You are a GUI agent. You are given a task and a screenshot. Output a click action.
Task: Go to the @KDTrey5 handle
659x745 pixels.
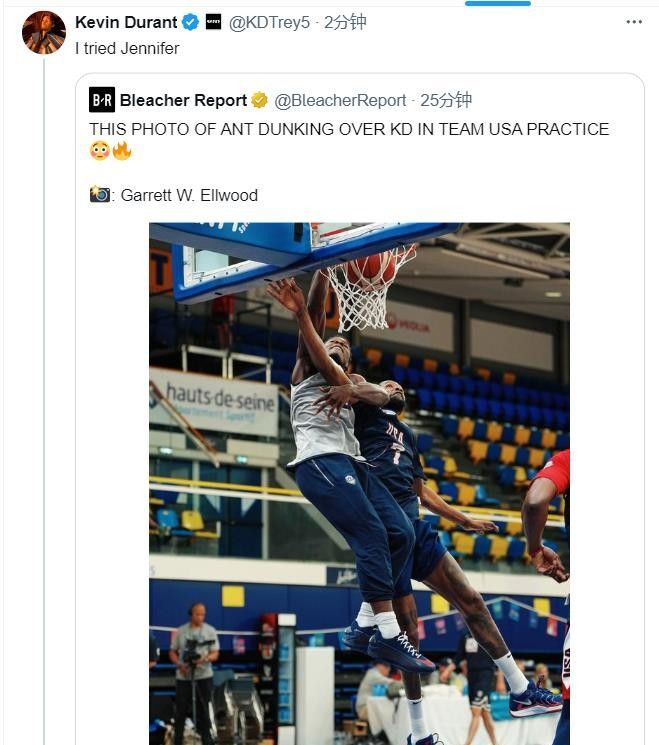click(270, 22)
